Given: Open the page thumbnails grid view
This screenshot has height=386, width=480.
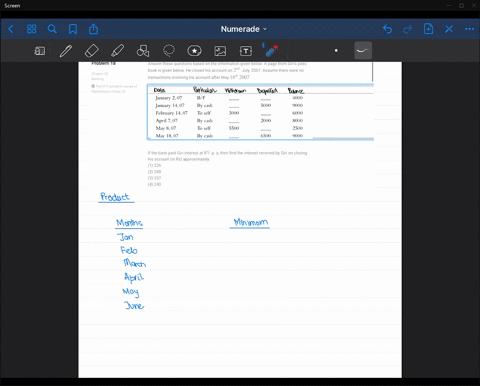Looking at the screenshot, I should 31,29.
